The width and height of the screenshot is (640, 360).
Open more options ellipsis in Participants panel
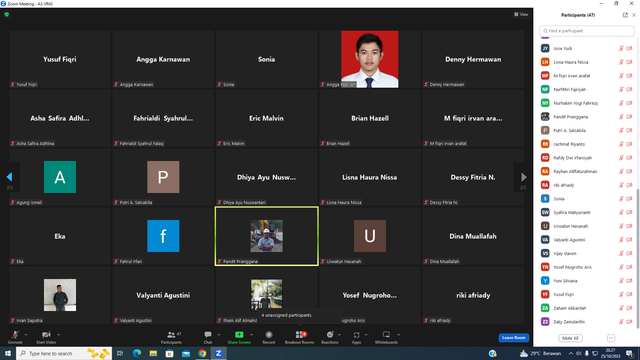pos(611,338)
